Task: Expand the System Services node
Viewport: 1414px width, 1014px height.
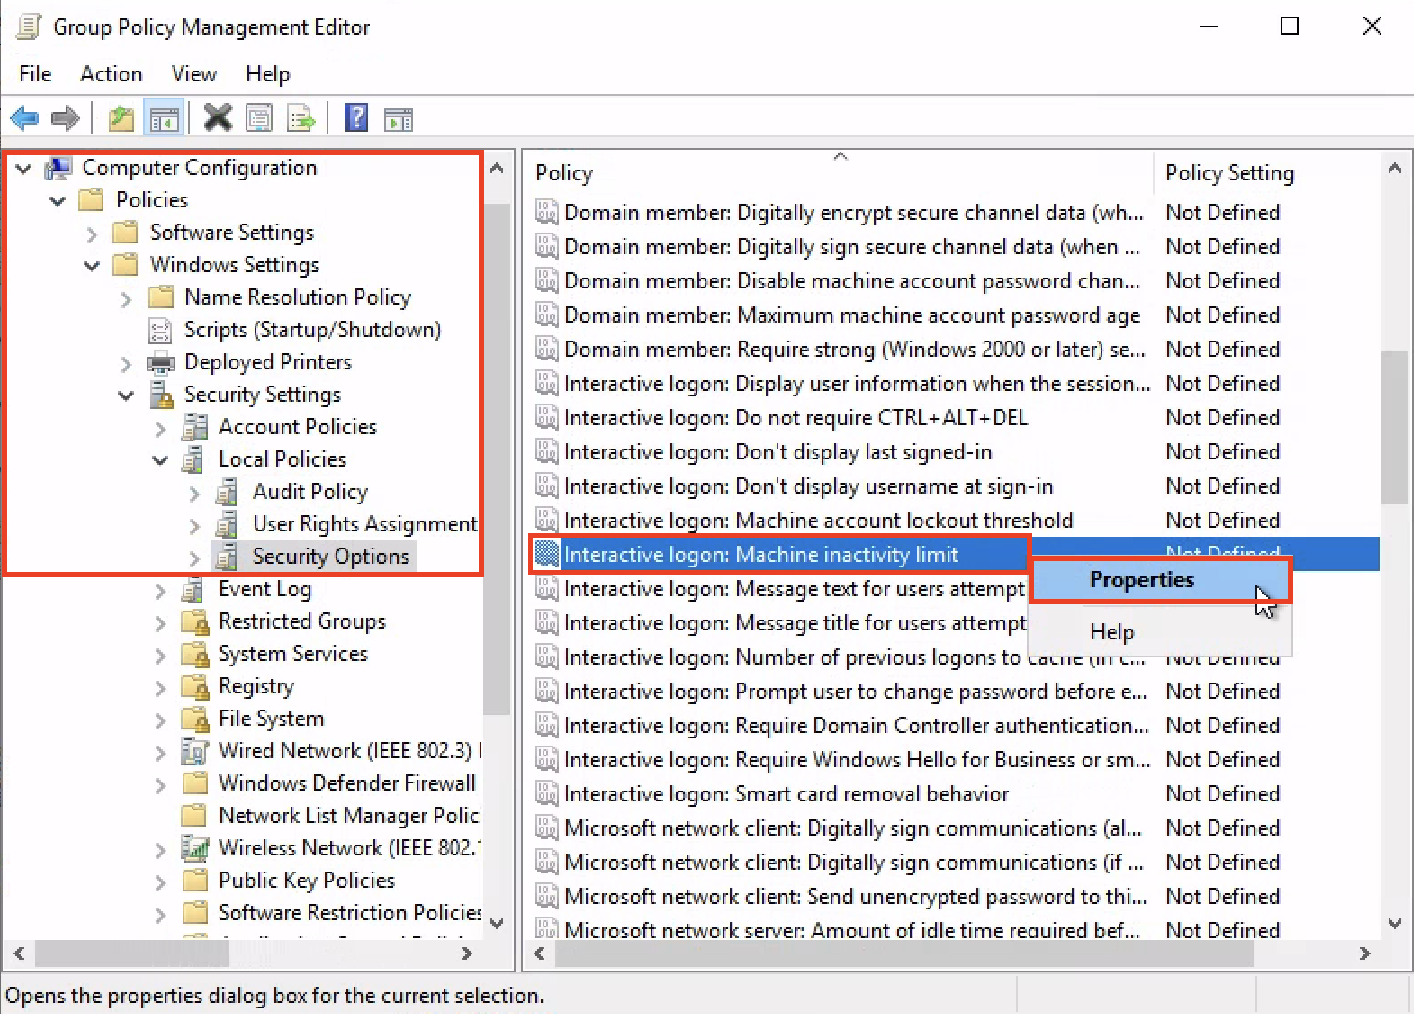Action: point(160,655)
